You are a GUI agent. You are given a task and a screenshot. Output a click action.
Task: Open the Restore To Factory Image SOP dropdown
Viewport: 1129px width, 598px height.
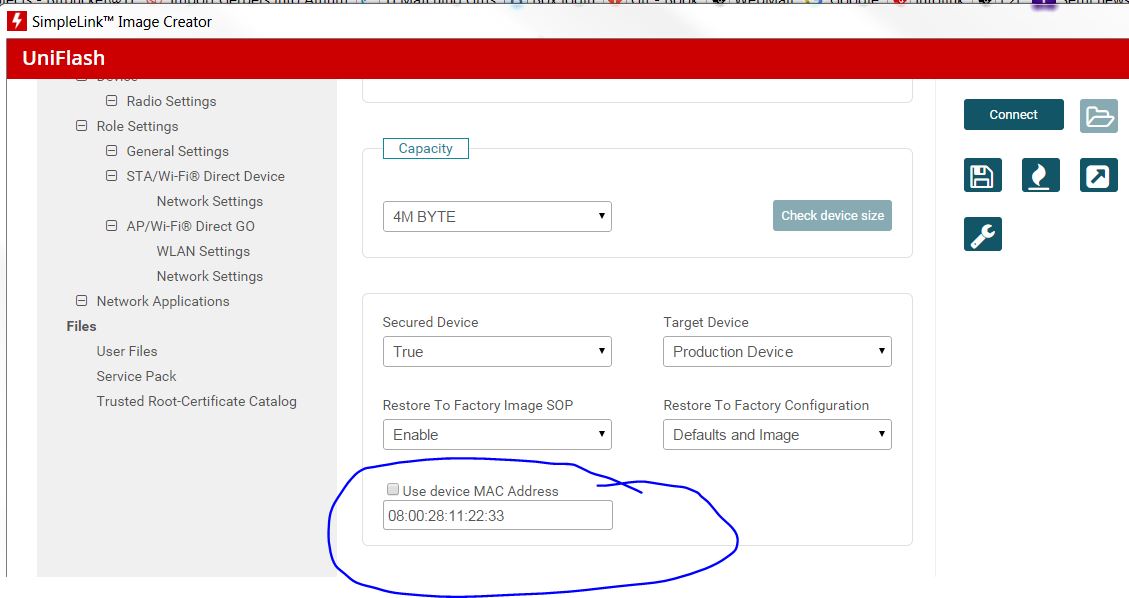(497, 435)
